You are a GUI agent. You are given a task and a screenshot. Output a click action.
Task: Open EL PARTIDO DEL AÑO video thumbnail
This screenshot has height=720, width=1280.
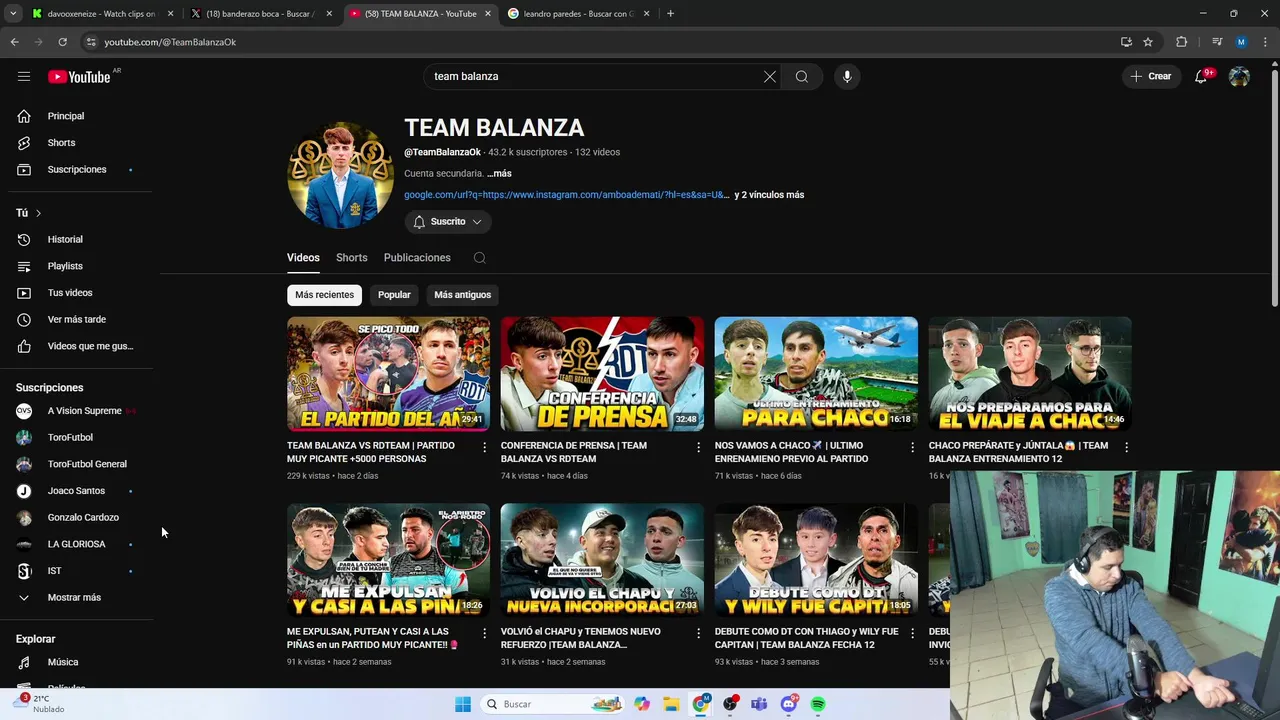click(x=388, y=374)
